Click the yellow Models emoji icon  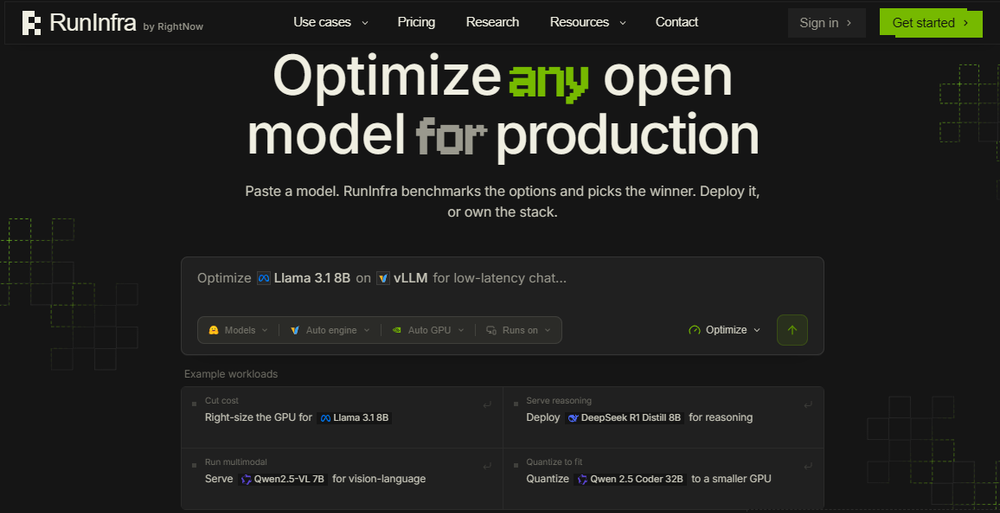(x=214, y=330)
